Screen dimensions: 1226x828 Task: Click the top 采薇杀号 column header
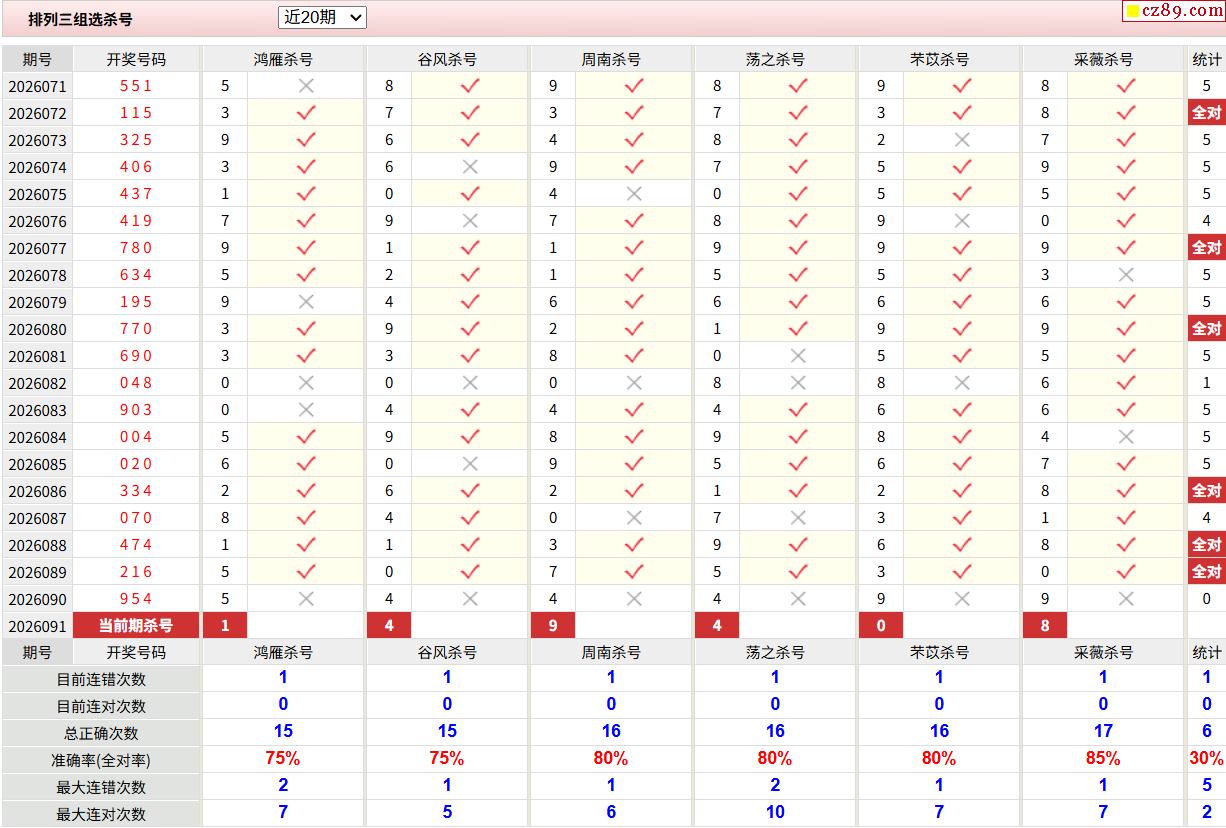click(1103, 59)
